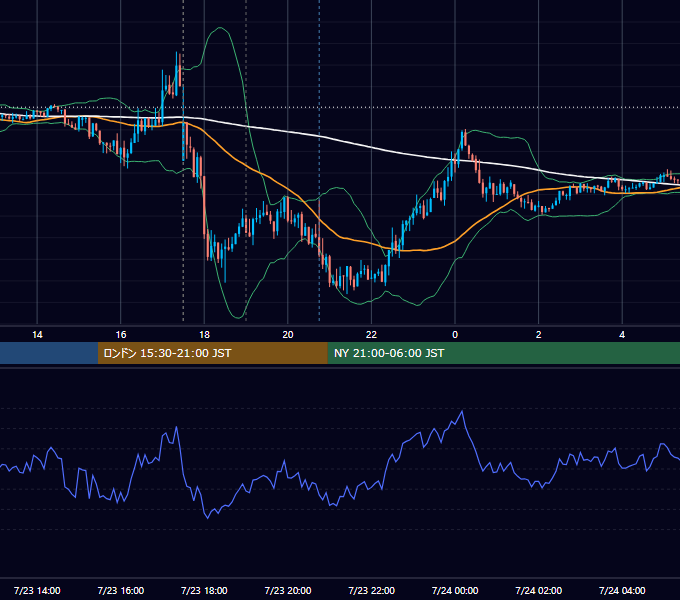Click hour label 16 on price chart axis
This screenshot has width=680, height=600.
[121, 335]
